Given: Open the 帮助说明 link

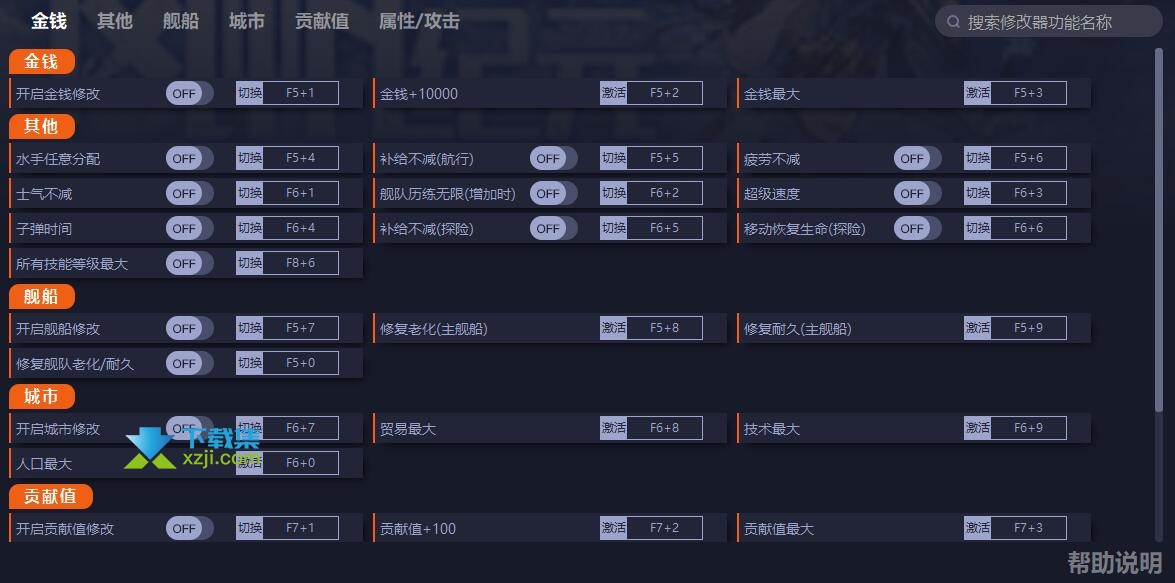Looking at the screenshot, I should [1114, 562].
